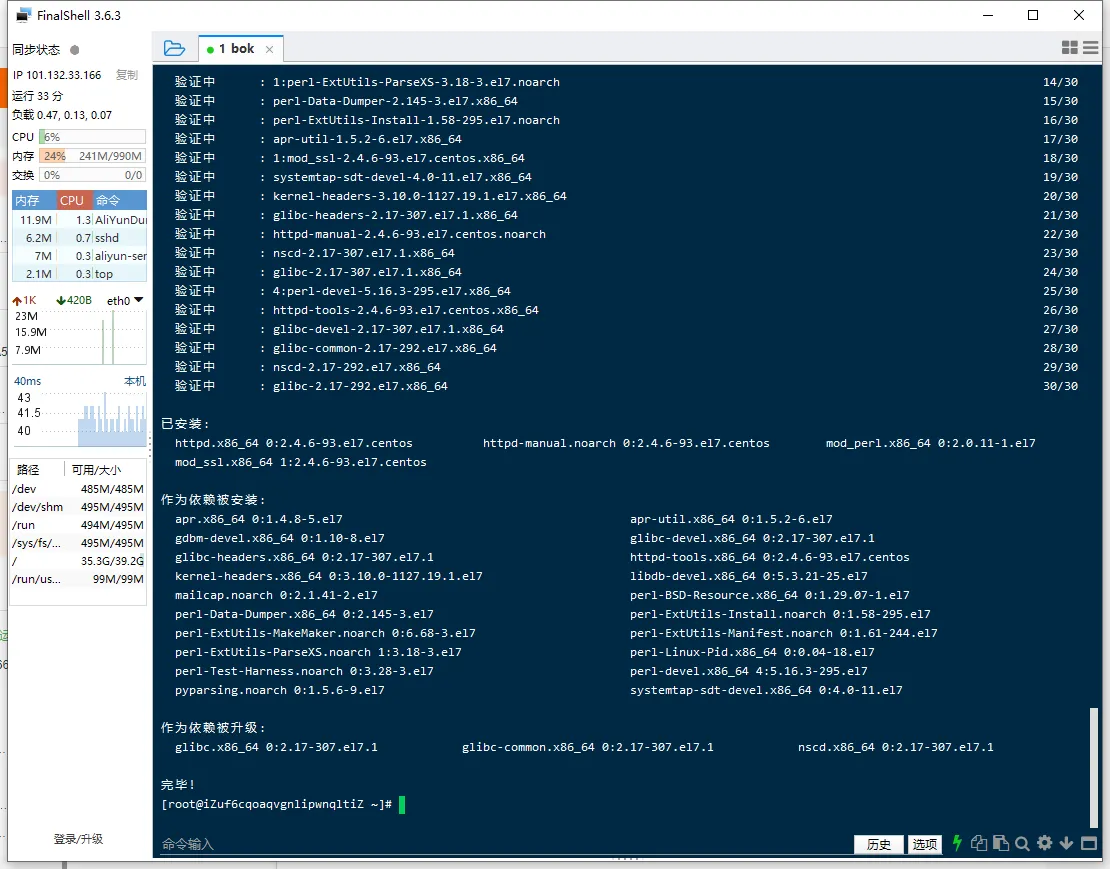
Task: Select the /dev/shm disk row
Action: [x=79, y=507]
